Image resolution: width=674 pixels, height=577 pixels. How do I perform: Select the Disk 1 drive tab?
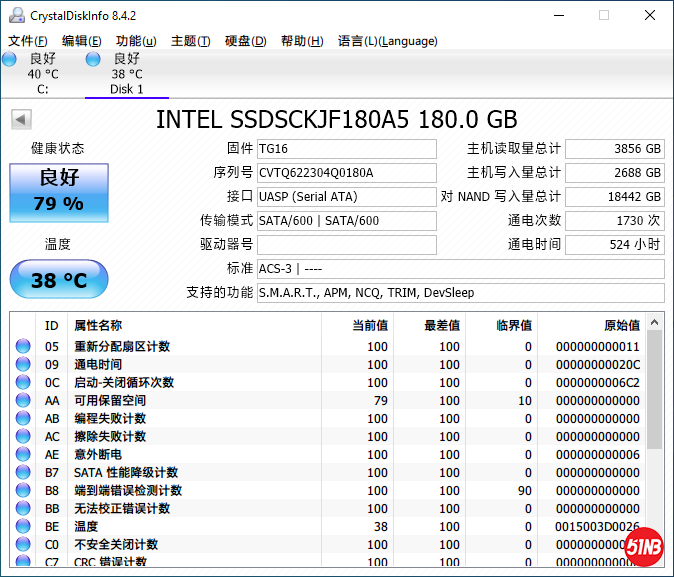(x=126, y=74)
